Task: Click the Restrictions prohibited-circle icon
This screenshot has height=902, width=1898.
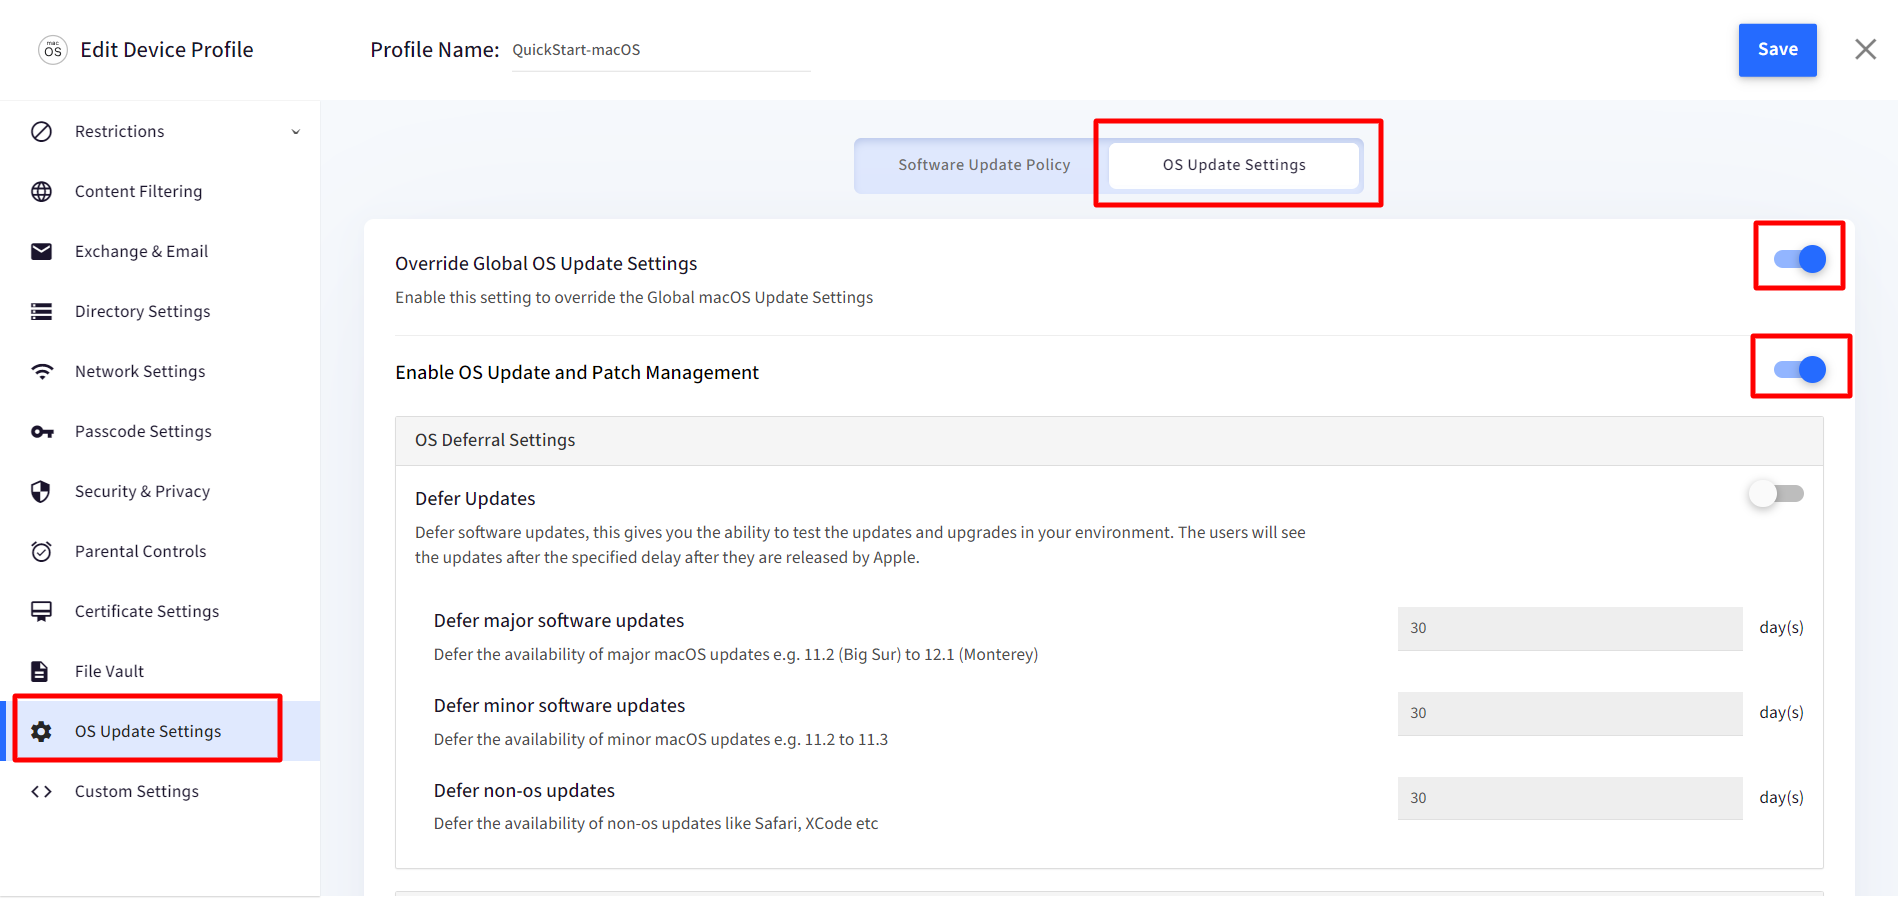Action: tap(41, 131)
